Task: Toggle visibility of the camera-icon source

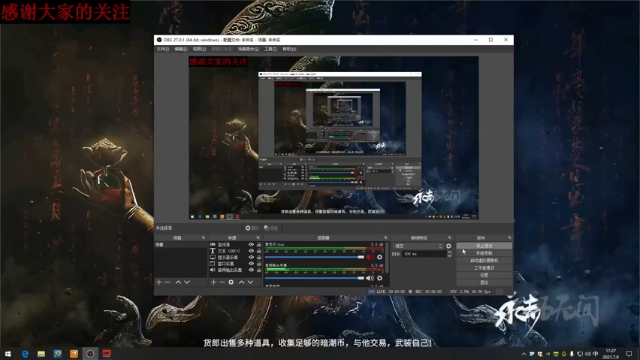Action: tap(251, 244)
